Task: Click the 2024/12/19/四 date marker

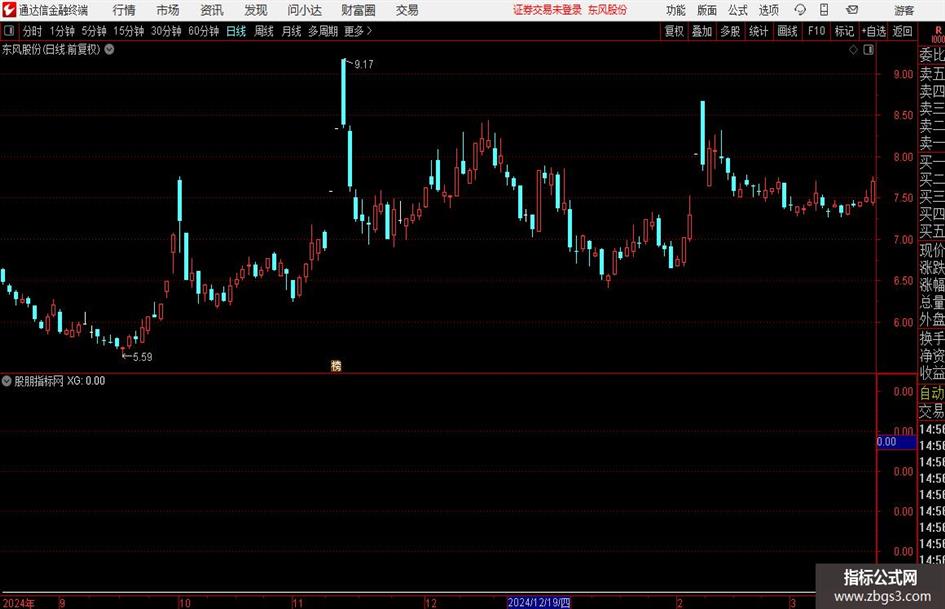Action: (x=539, y=602)
